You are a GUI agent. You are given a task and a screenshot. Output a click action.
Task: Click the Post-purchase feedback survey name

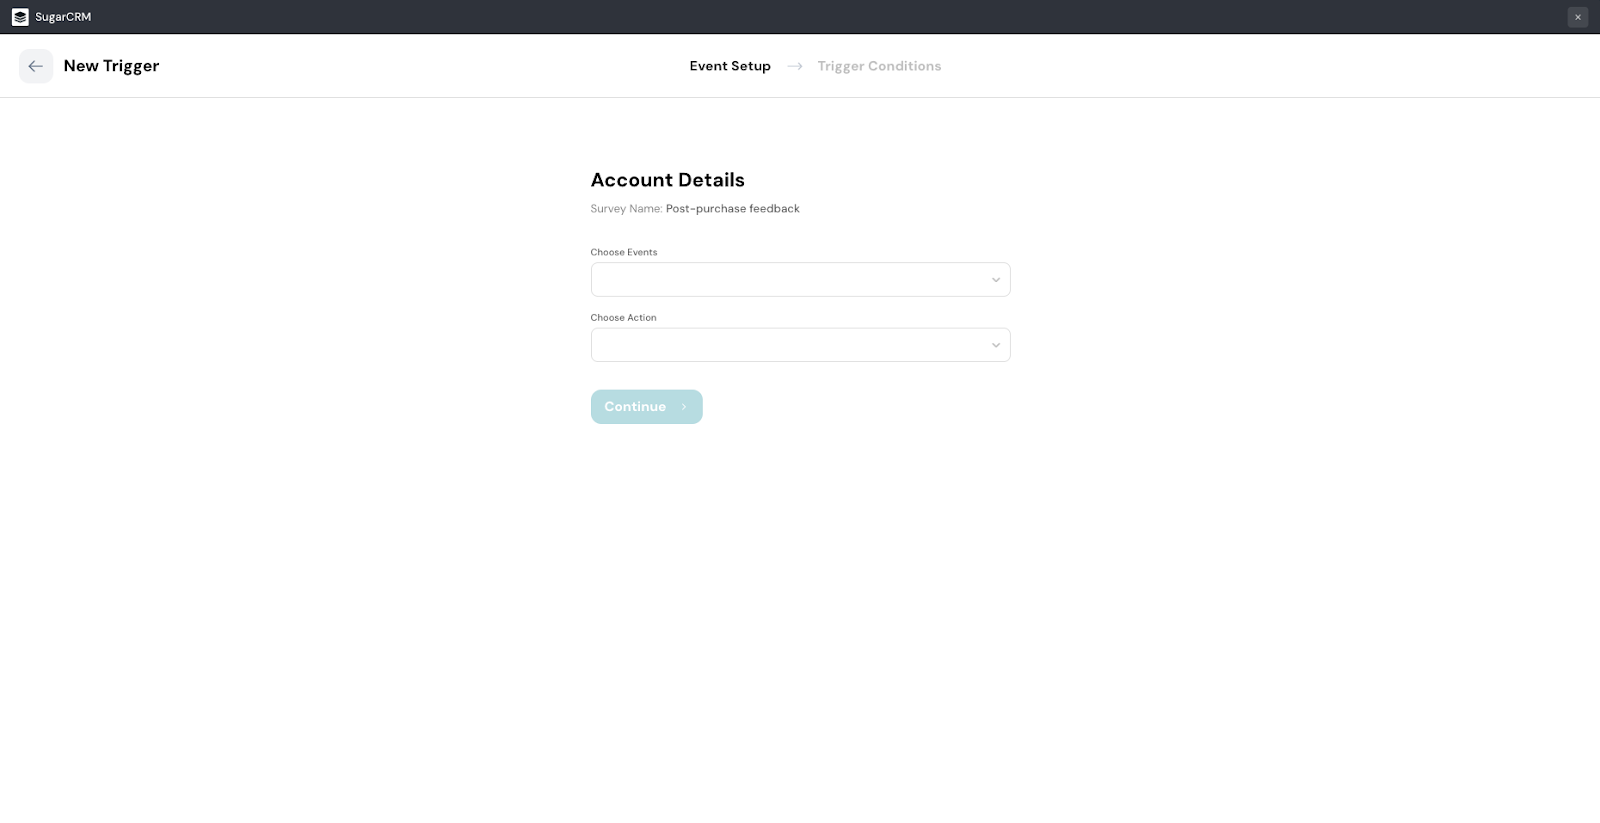(732, 209)
